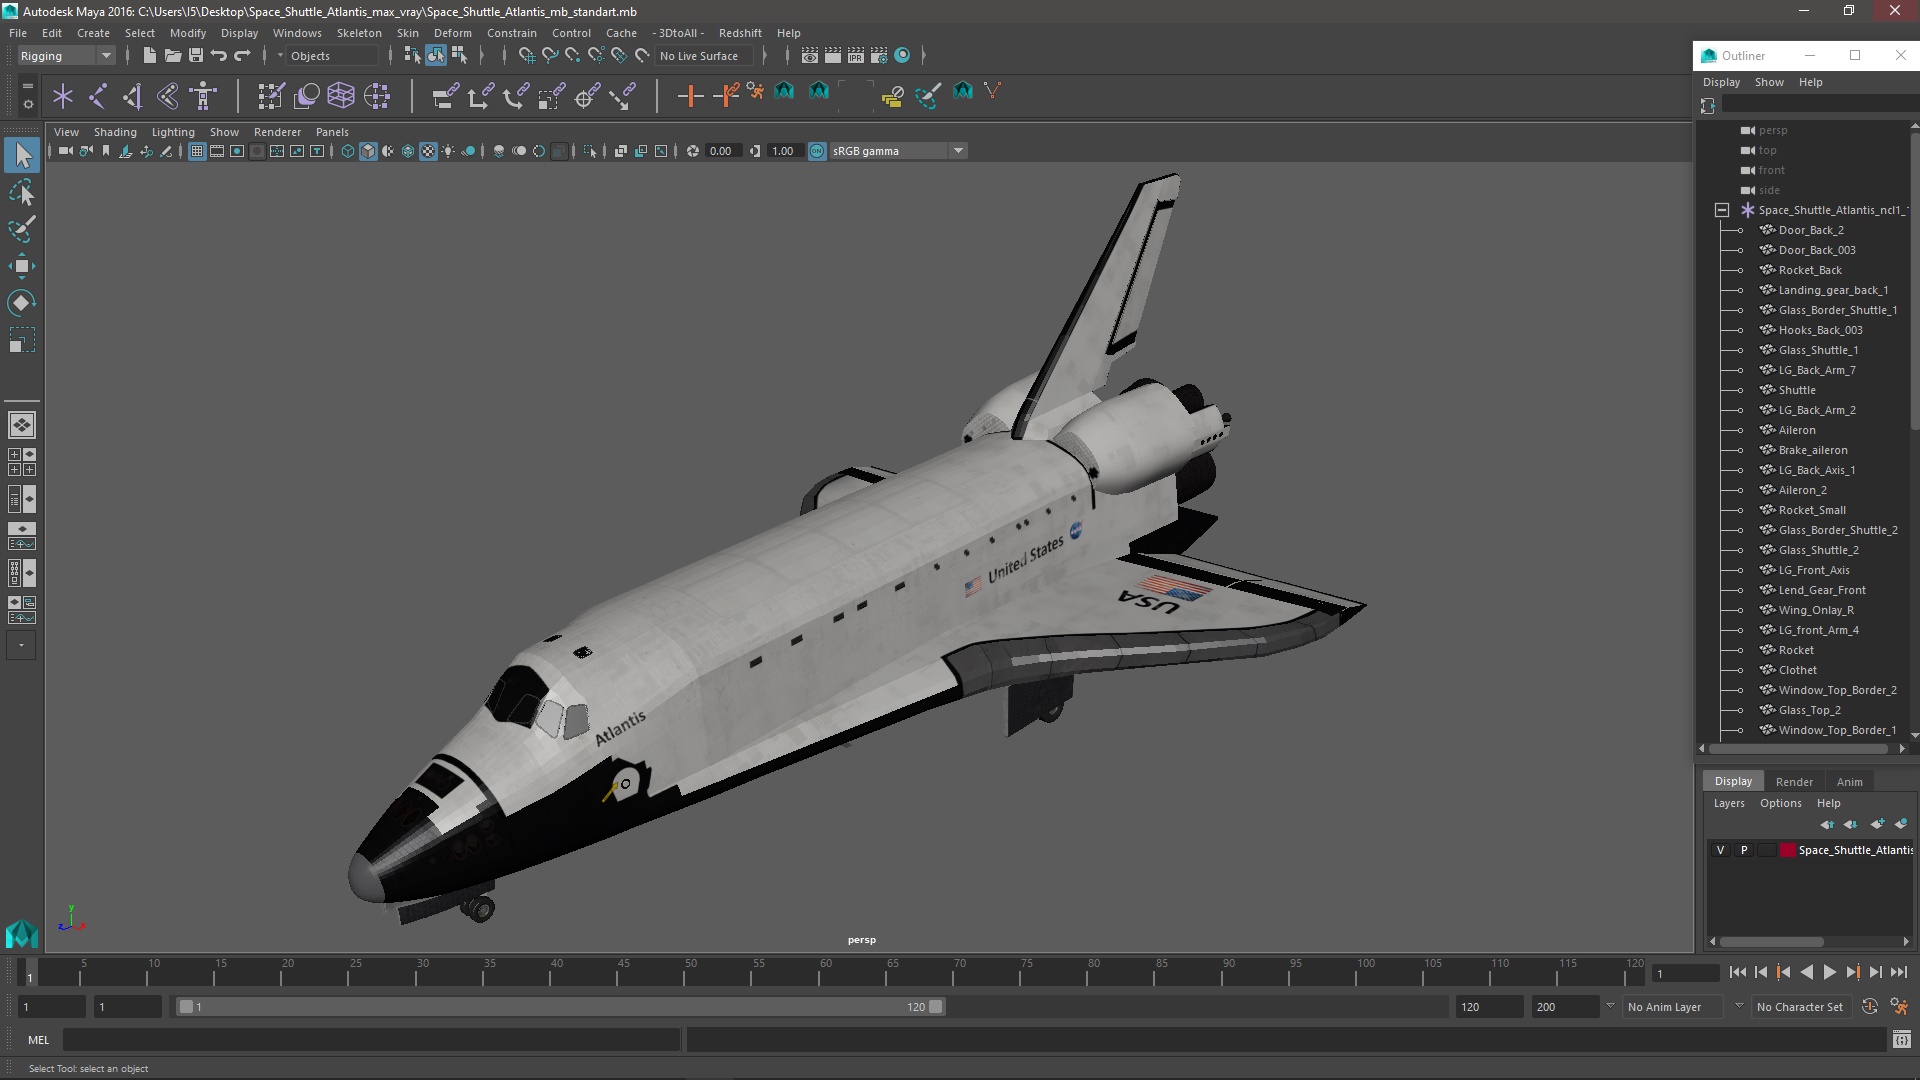The width and height of the screenshot is (1920, 1080).
Task: Open the viewport Shading menu
Action: 115,132
